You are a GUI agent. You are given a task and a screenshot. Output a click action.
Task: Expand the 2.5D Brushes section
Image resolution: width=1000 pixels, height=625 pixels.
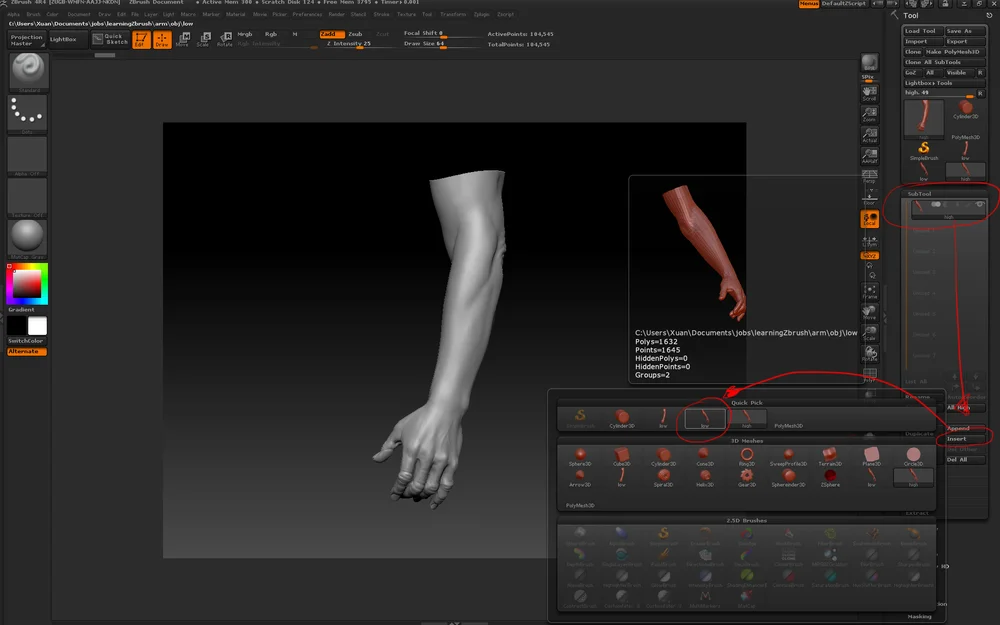pos(748,520)
